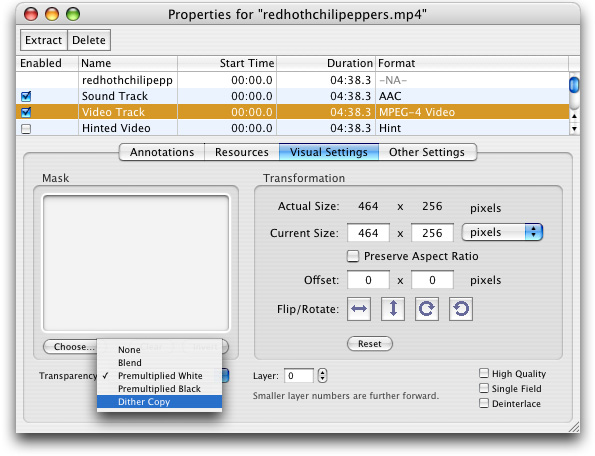
Task: Select the Video Track row
Action: click(x=292, y=112)
